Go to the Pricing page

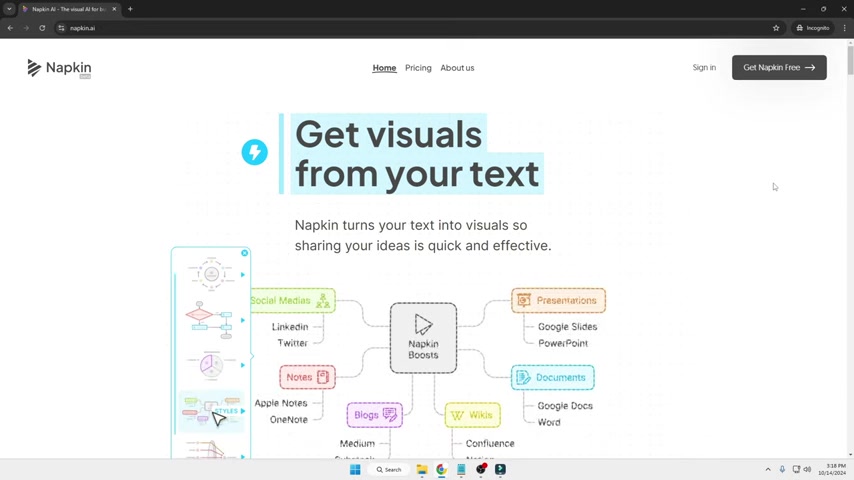(x=418, y=68)
